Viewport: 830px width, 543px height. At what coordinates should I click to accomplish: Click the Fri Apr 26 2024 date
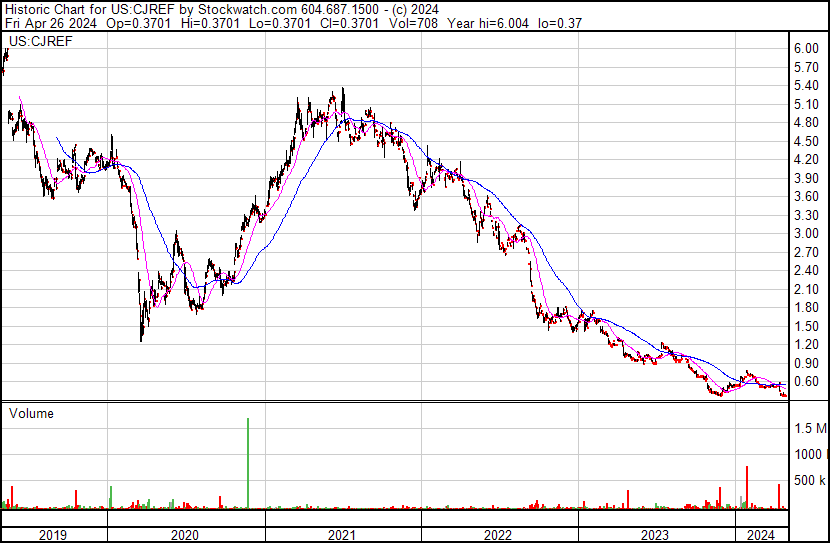click(51, 23)
